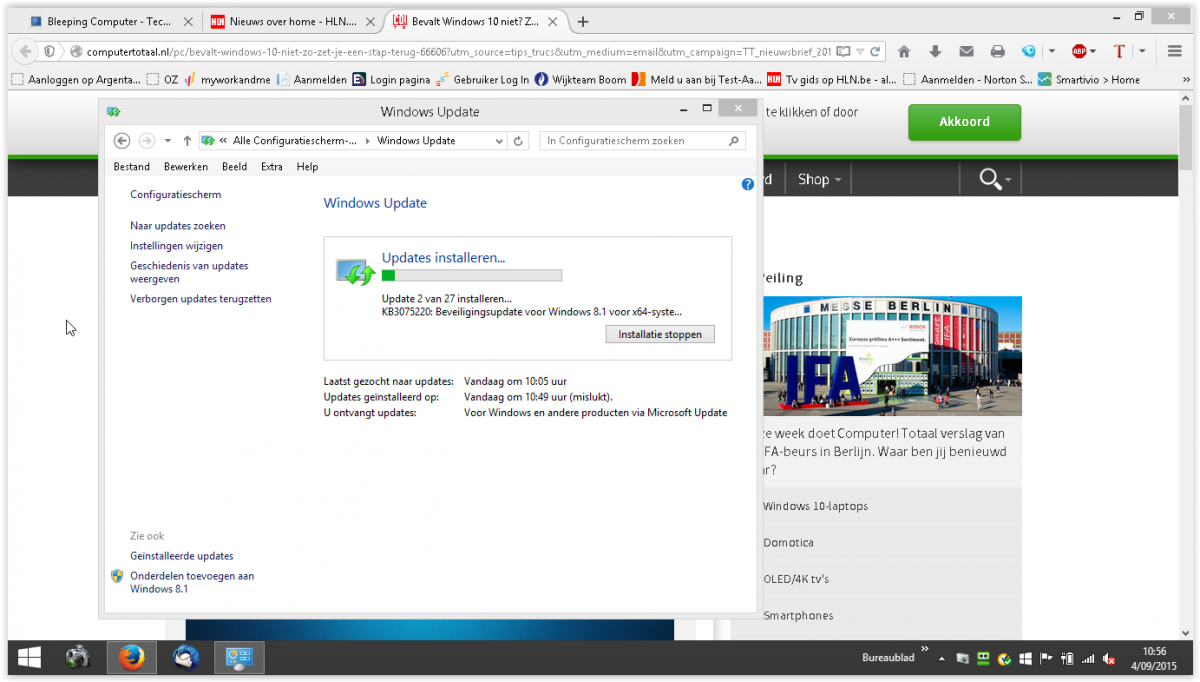Open the Action Center flag icon
Viewport: 1200px width, 682px height.
tap(1047, 659)
